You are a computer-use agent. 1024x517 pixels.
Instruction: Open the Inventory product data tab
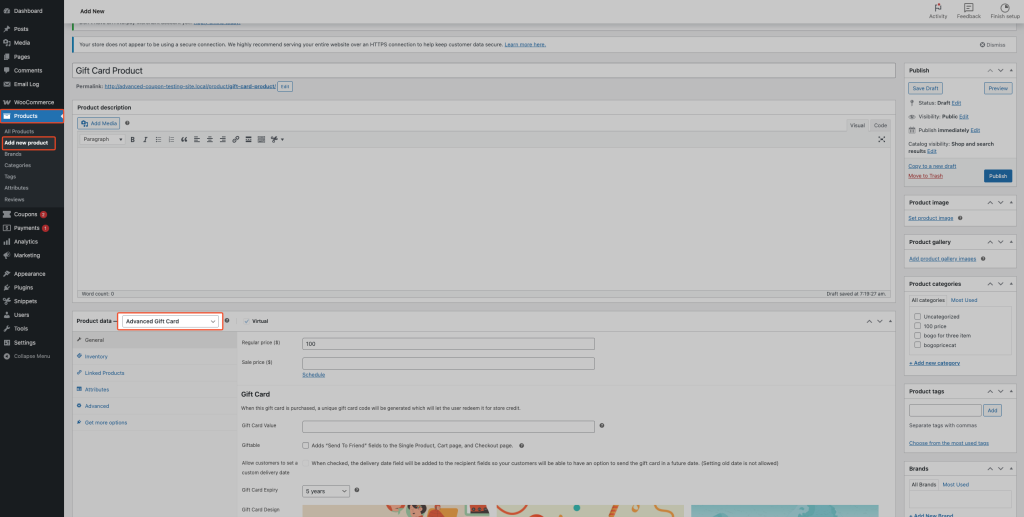(x=96, y=356)
